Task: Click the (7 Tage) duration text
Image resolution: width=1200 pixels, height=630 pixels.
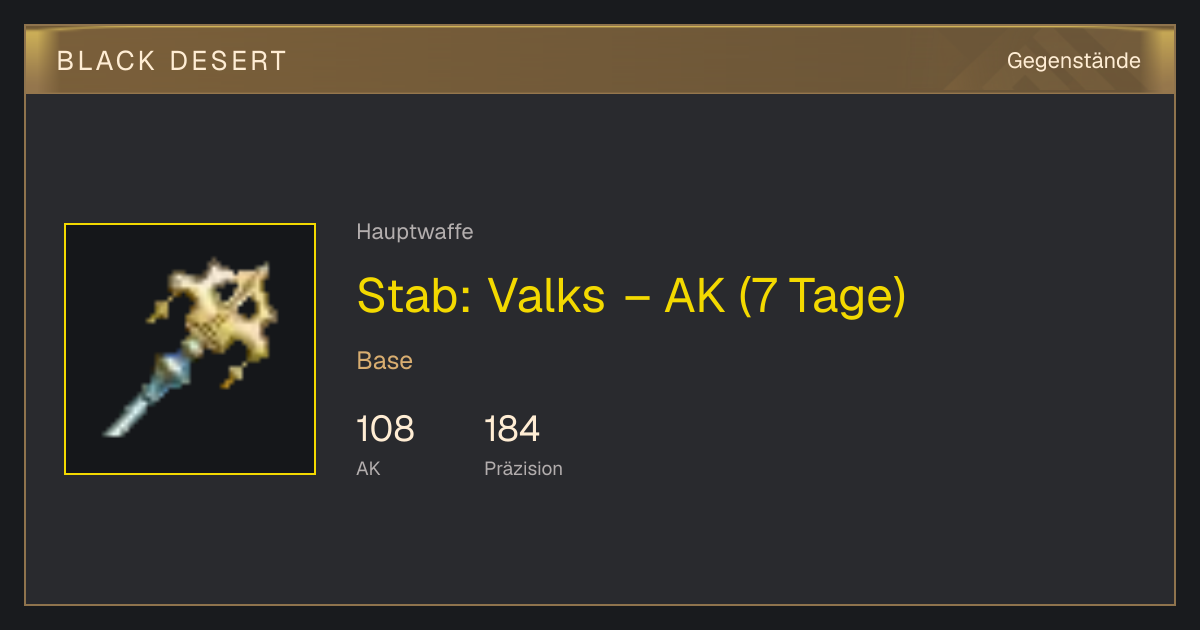Action: pos(822,296)
